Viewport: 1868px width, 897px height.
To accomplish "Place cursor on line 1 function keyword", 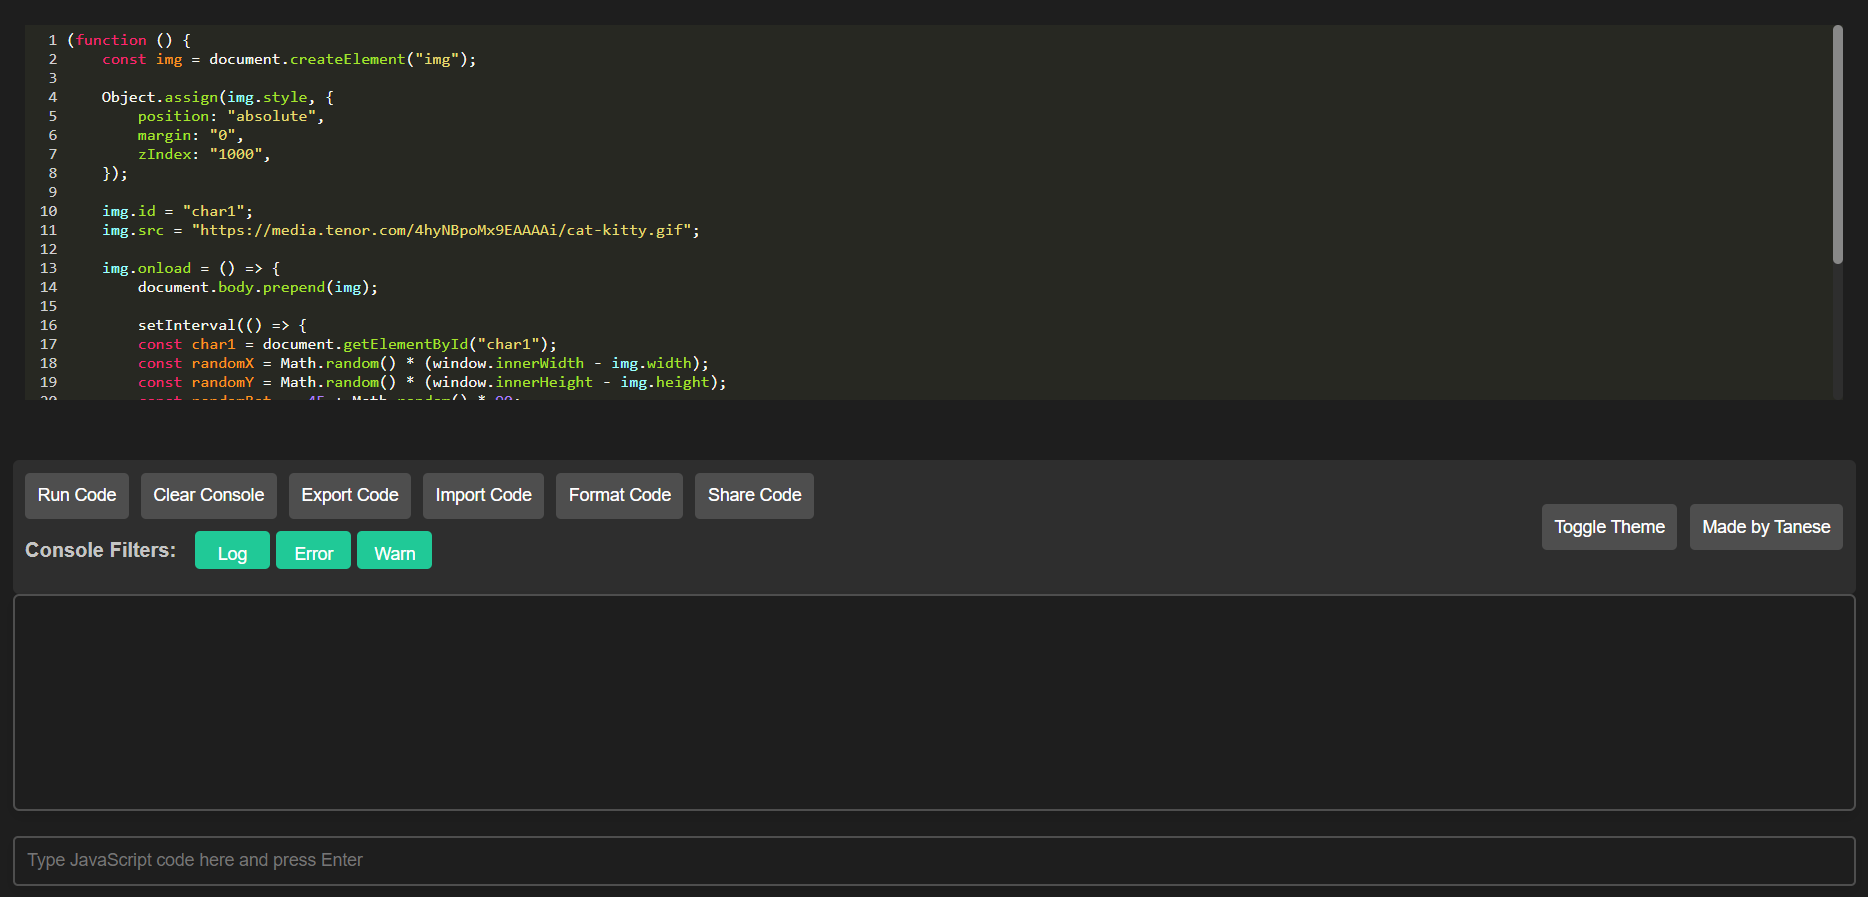I will pos(111,40).
